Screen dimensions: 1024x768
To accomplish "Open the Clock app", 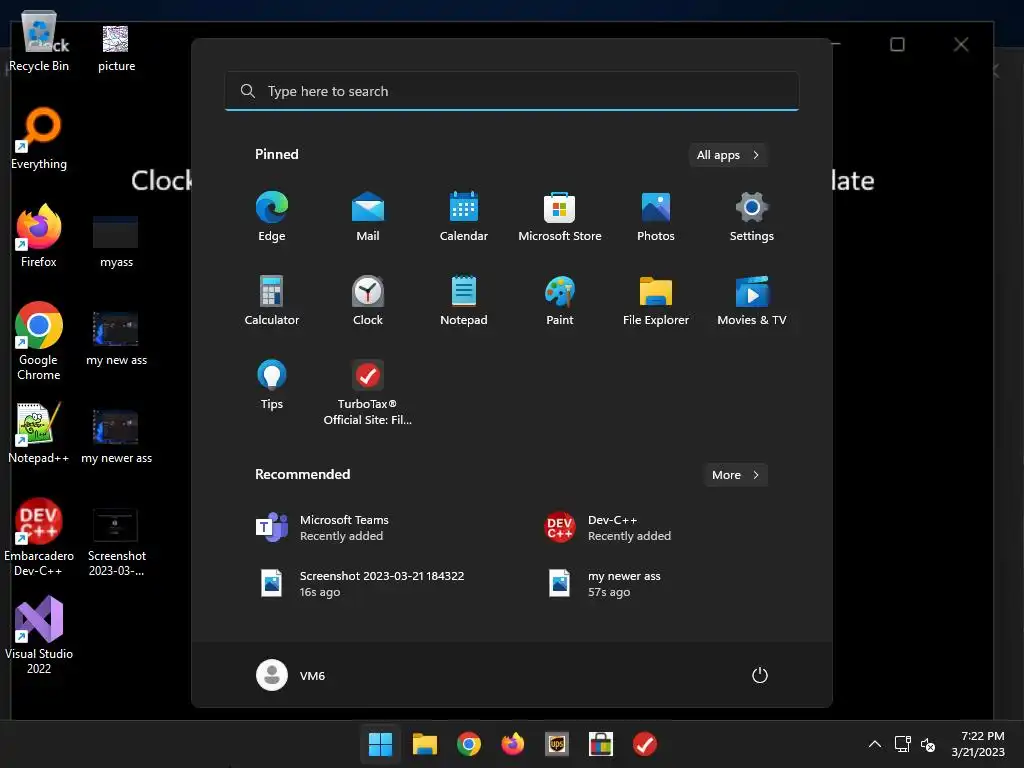I will point(368,300).
